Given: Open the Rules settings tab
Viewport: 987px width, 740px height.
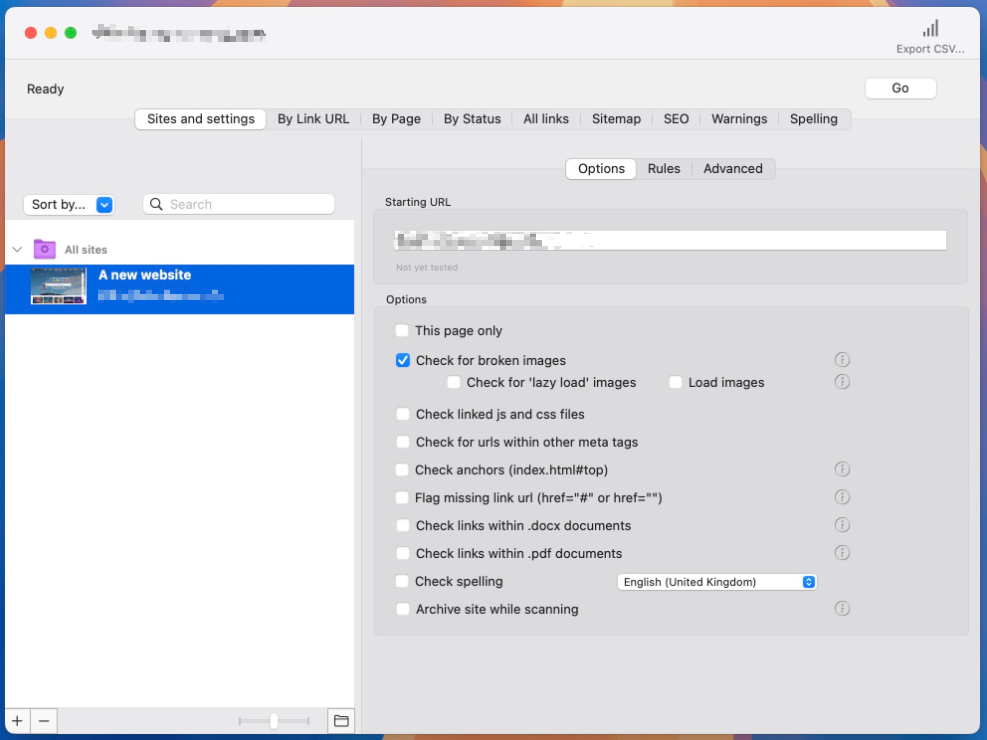Looking at the screenshot, I should click(x=663, y=169).
